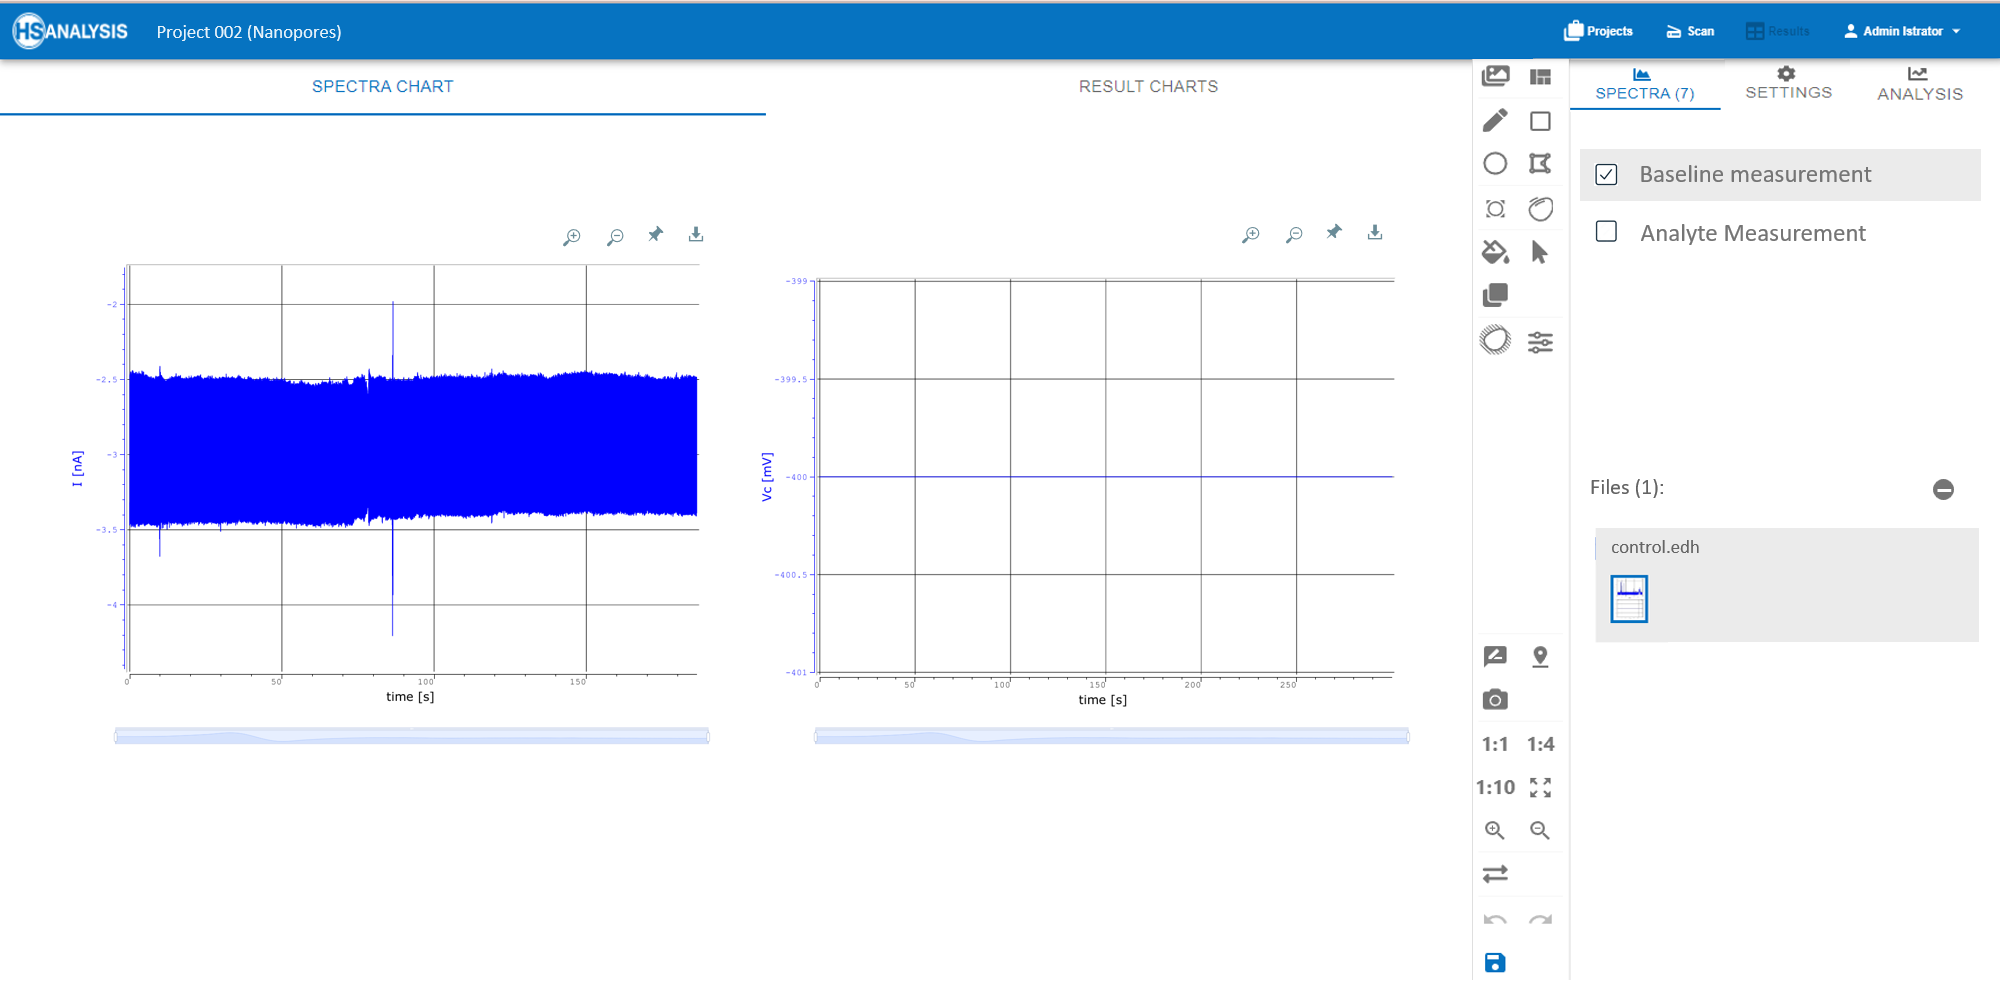Select the Rectangle drawing tool

tap(1540, 120)
